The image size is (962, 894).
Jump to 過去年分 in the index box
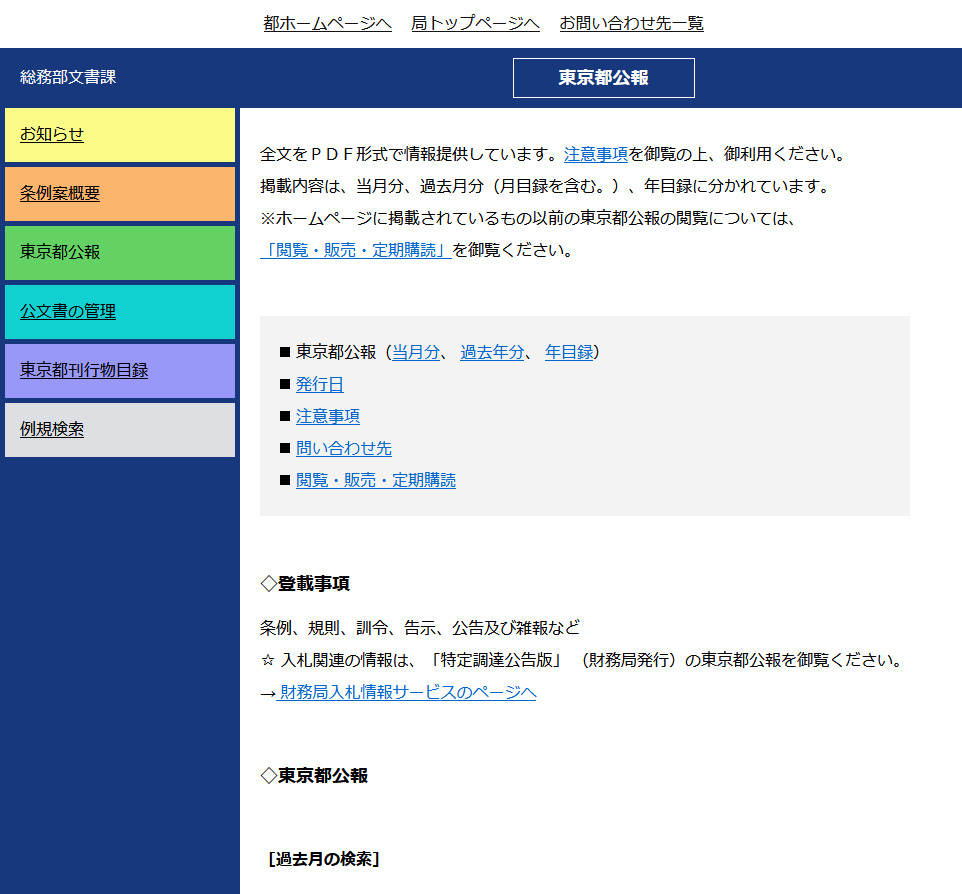pos(492,352)
